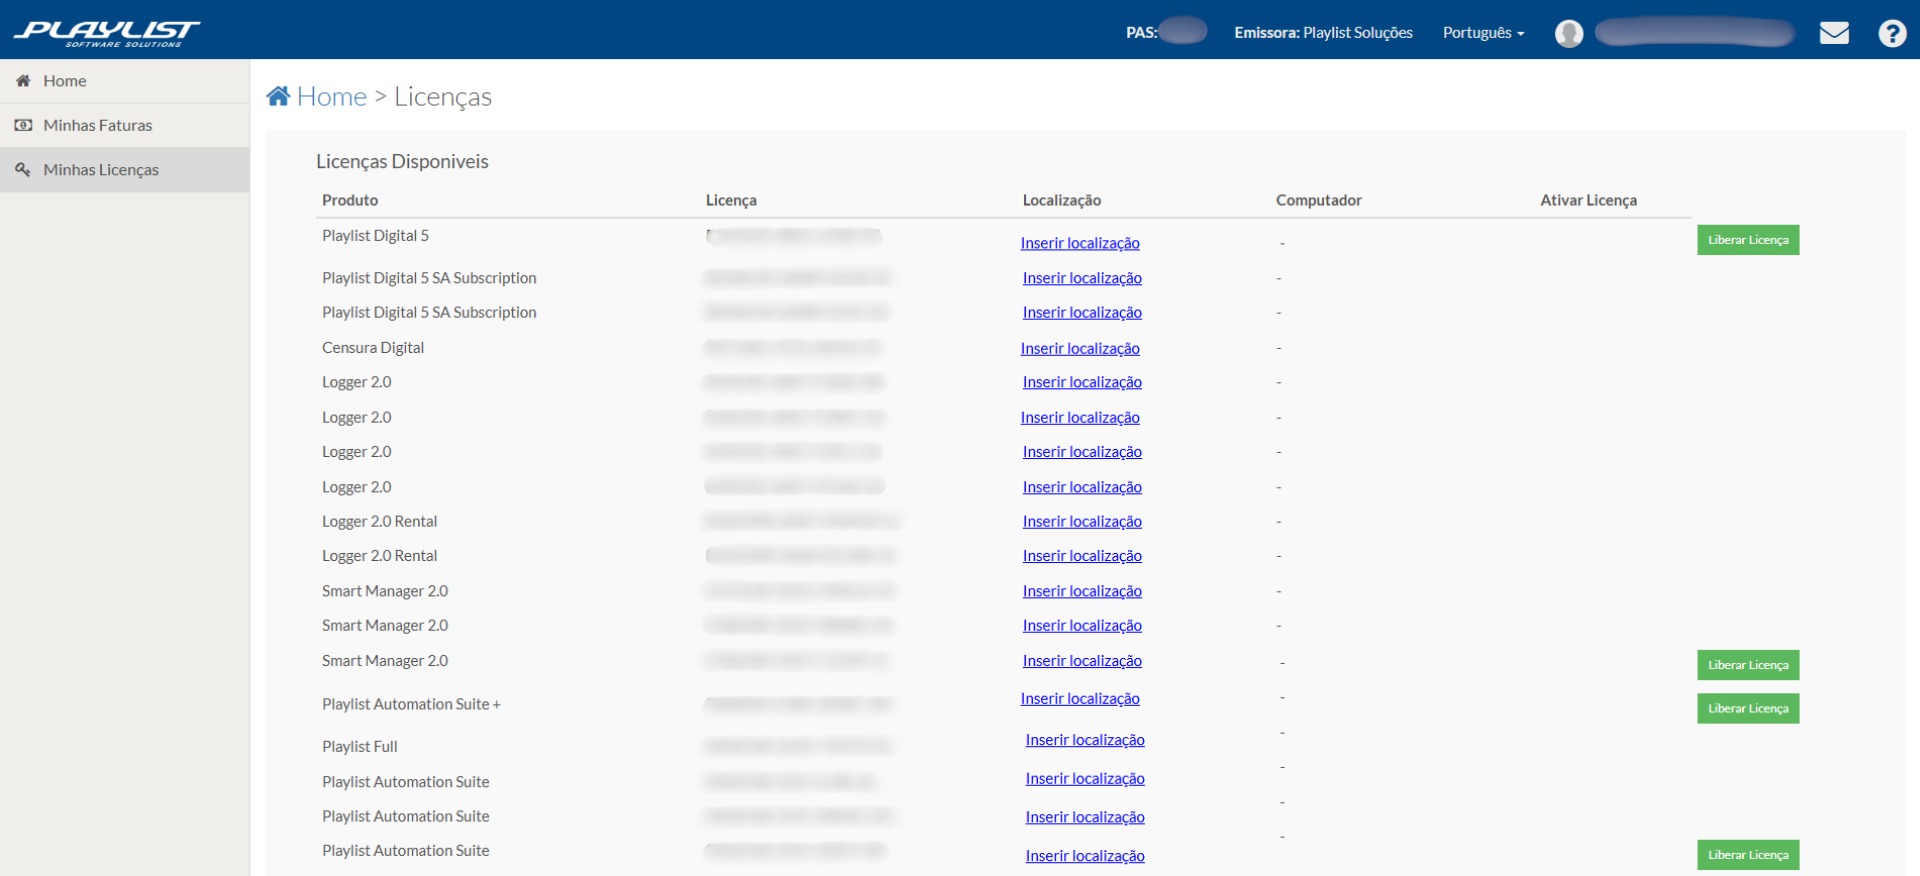
Task: Click the Licenças Disponíveis heading
Action: 402,161
